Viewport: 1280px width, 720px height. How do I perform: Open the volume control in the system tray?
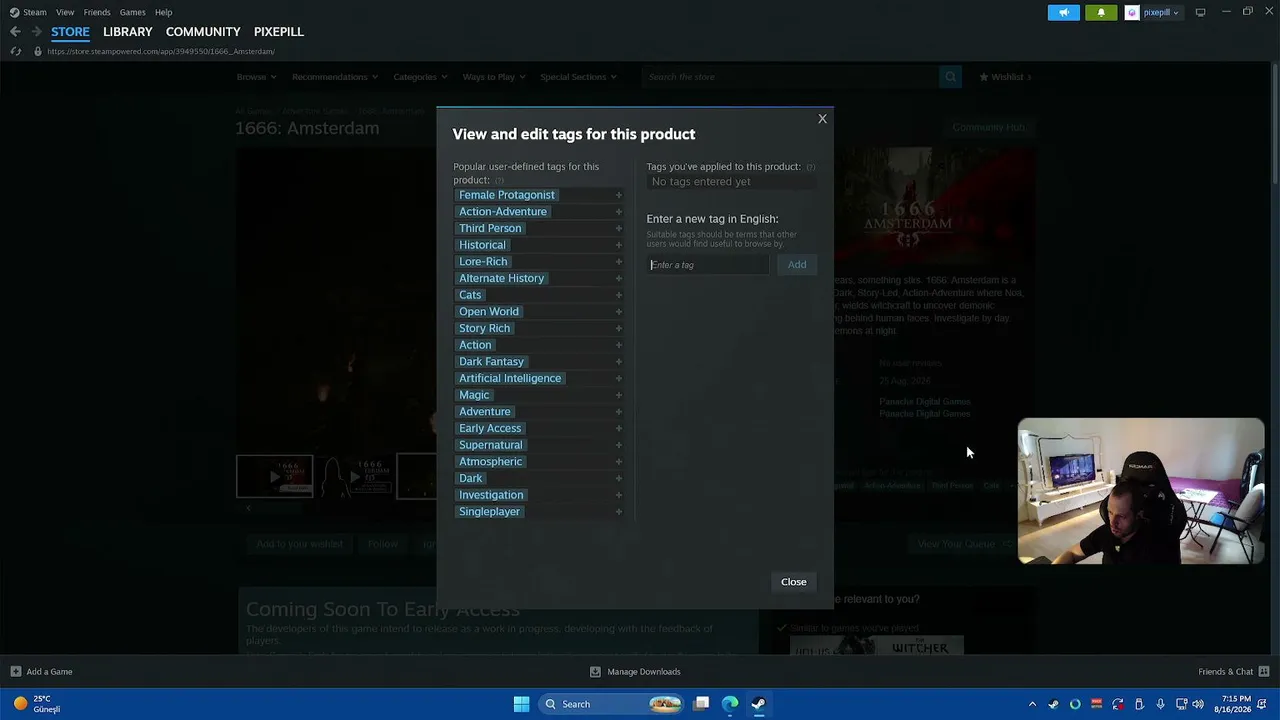[1198, 704]
